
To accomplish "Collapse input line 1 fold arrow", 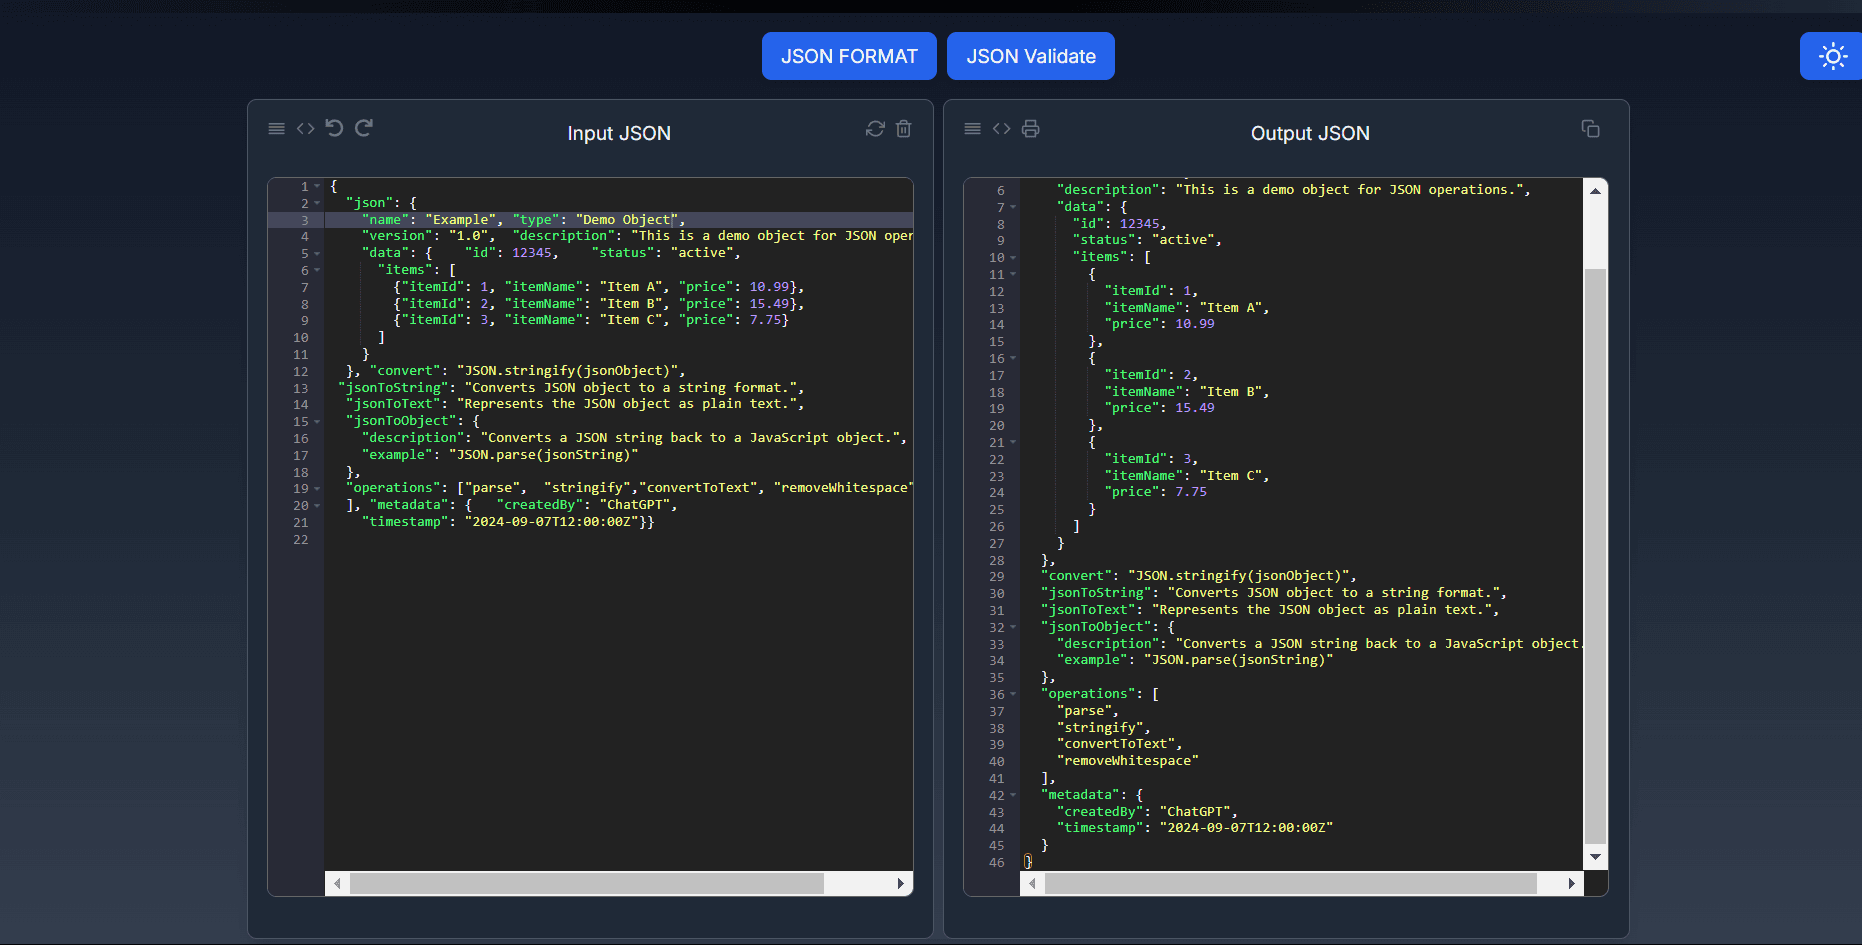I will [x=317, y=186].
